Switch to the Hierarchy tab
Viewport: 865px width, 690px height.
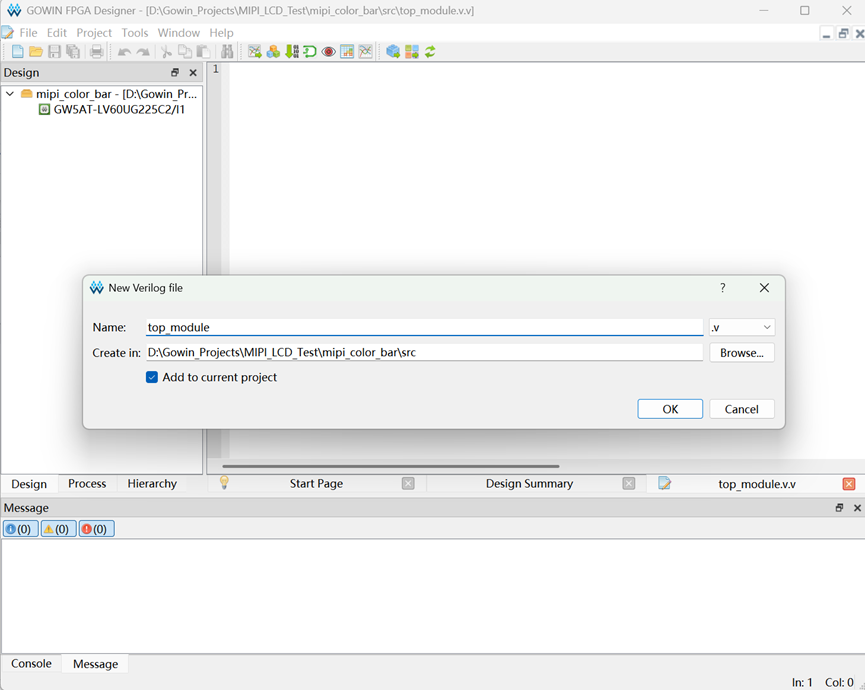(x=152, y=484)
